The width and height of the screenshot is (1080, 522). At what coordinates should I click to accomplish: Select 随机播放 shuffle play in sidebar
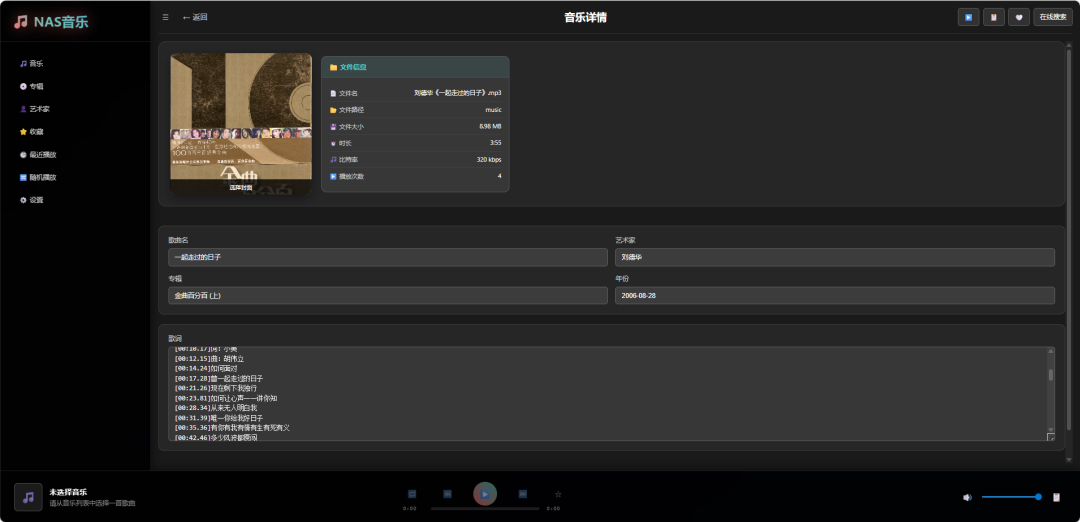point(41,178)
